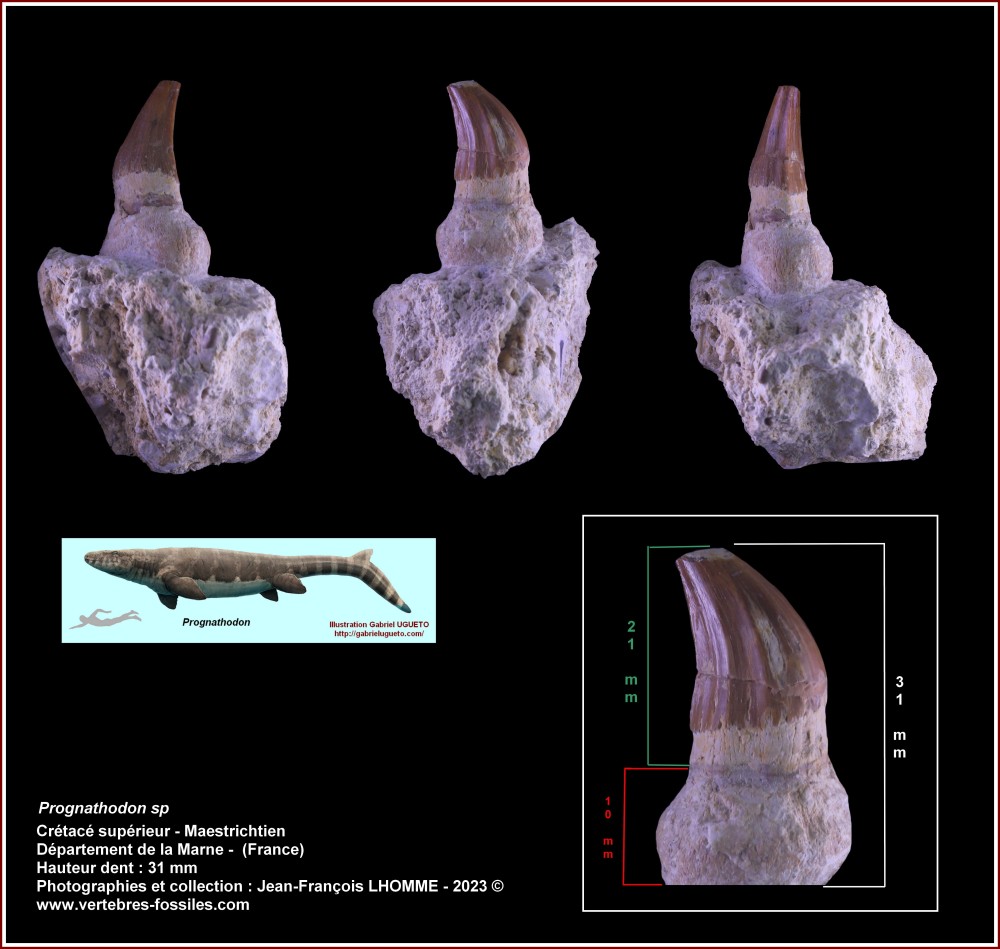Click the gray diver silhouette

104,619
